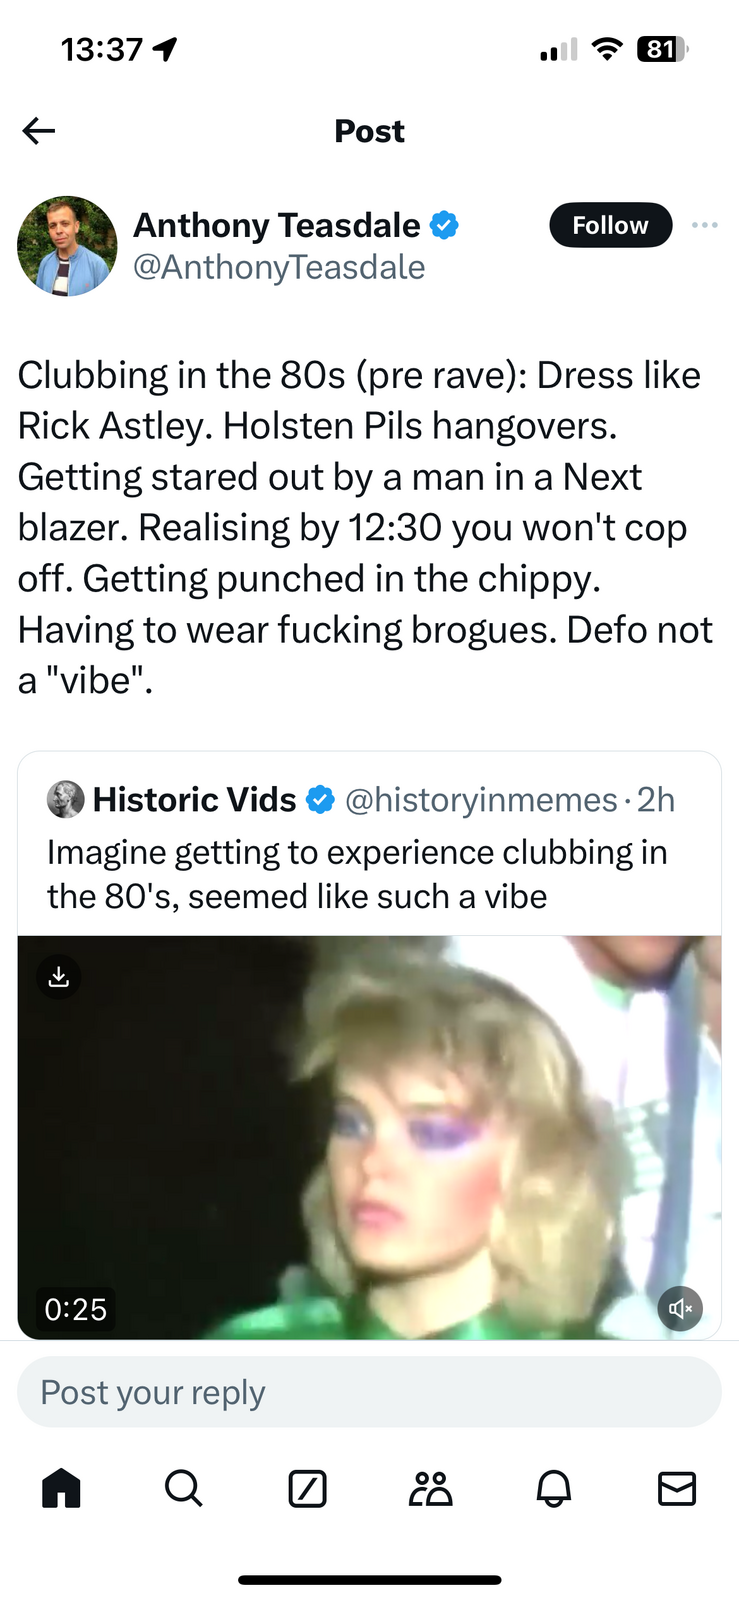Viewport: 739px width, 1600px height.
Task: Open the Search tab
Action: pos(184,1488)
